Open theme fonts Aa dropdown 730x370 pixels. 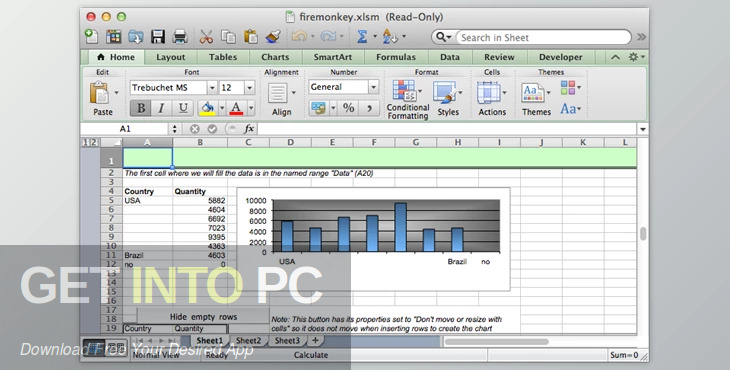(570, 109)
